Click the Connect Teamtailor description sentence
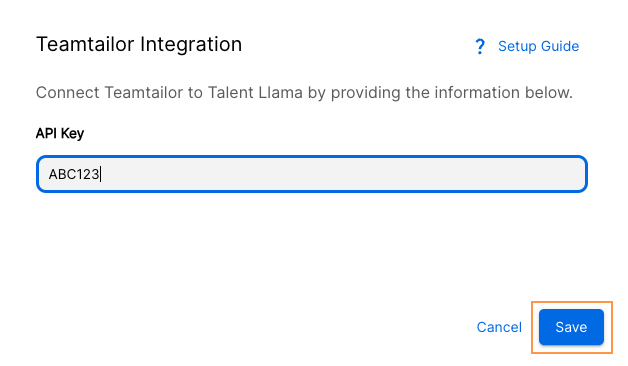The height and width of the screenshot is (366, 628). click(x=304, y=93)
